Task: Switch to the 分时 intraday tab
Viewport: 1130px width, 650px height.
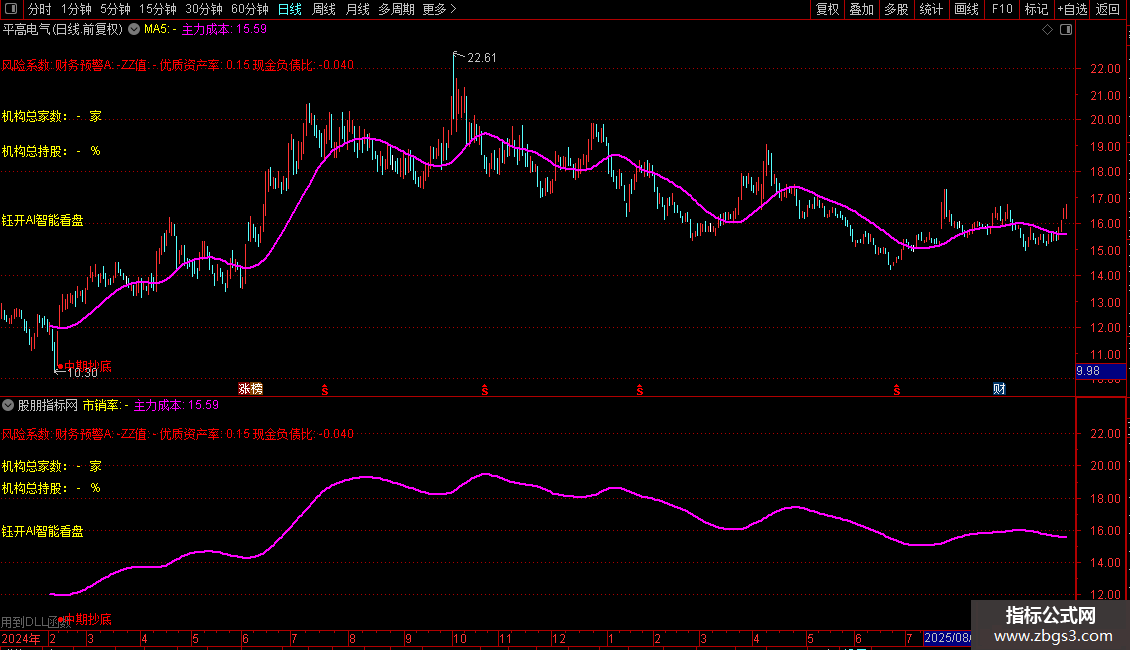Action: point(39,9)
